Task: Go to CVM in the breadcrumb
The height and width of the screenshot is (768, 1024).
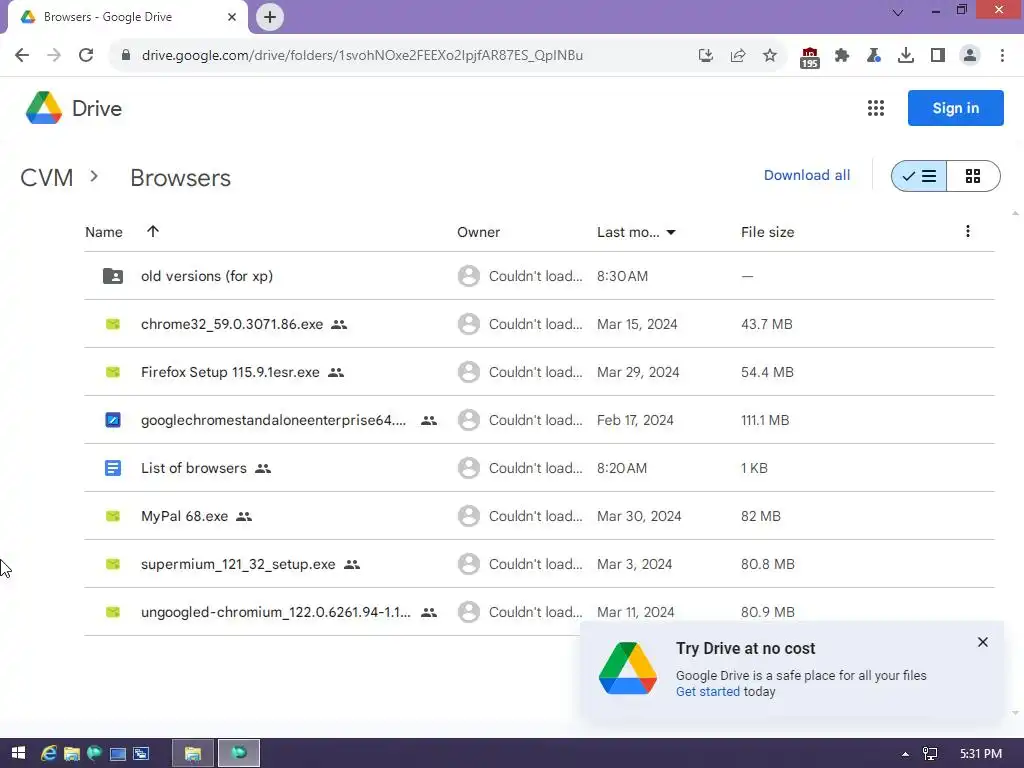Action: [x=46, y=178]
